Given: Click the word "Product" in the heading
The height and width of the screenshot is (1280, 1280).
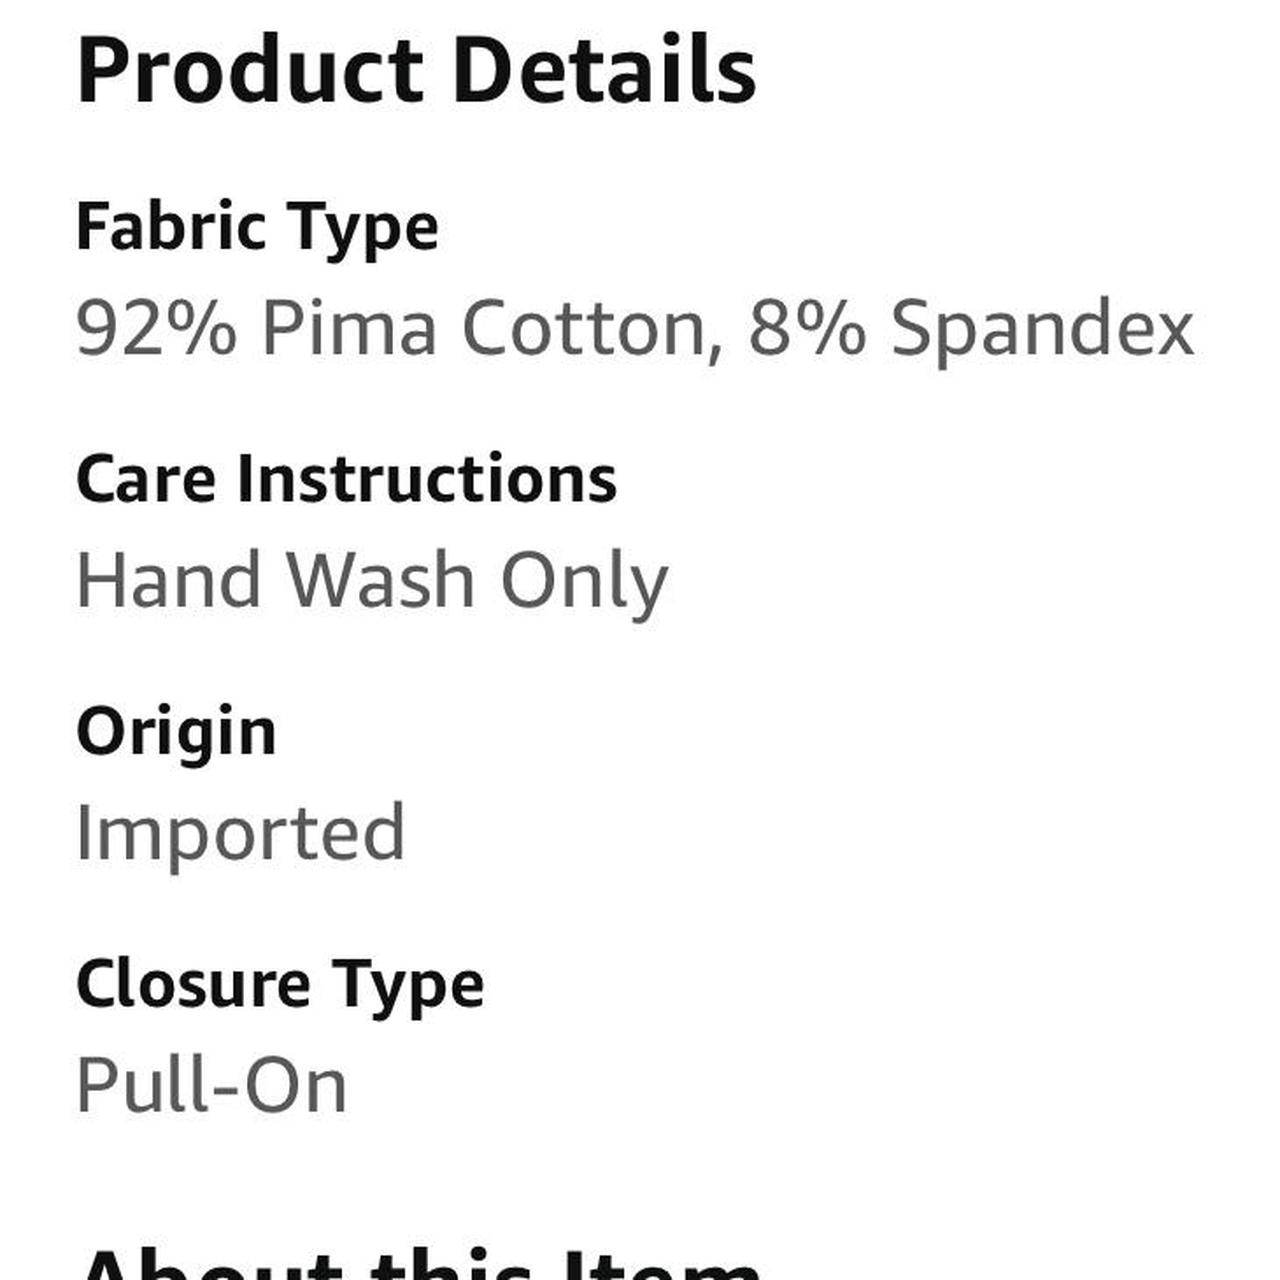Looking at the screenshot, I should [250, 71].
